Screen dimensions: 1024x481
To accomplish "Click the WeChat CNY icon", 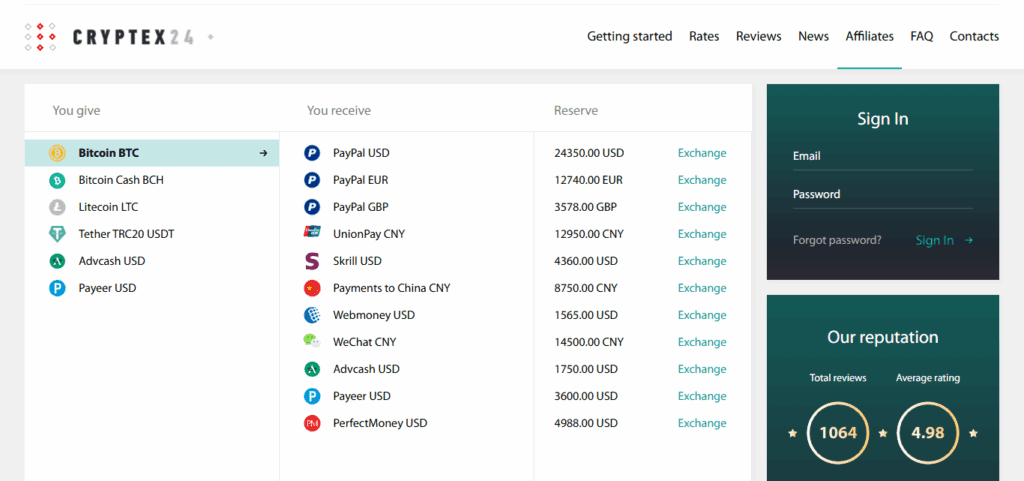I will click(312, 341).
